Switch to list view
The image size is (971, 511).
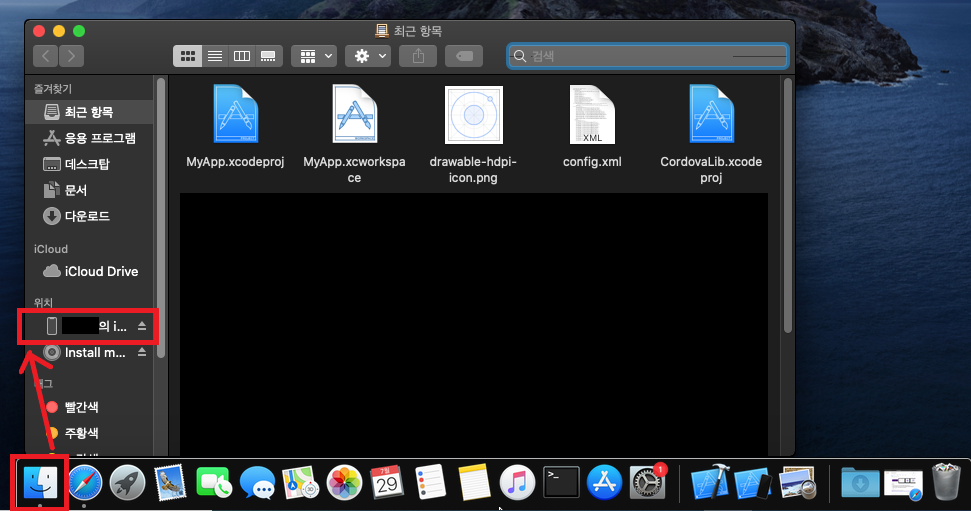click(x=215, y=56)
